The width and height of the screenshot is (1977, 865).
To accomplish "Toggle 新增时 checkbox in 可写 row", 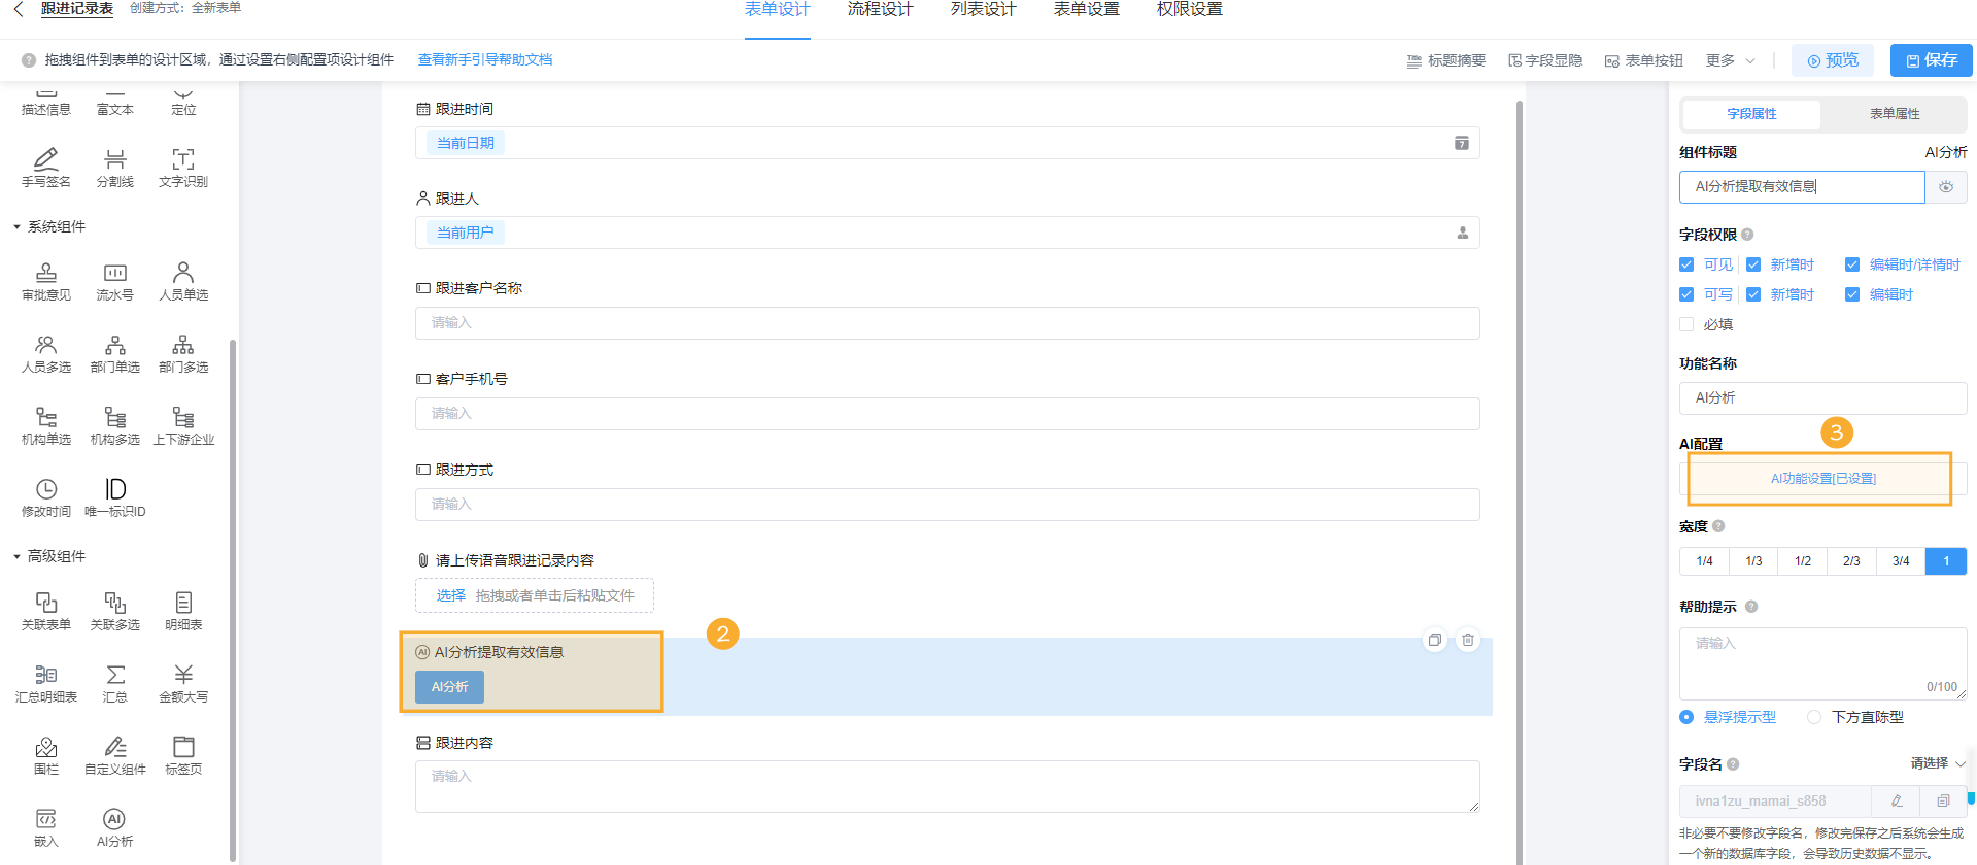I will point(1753,295).
